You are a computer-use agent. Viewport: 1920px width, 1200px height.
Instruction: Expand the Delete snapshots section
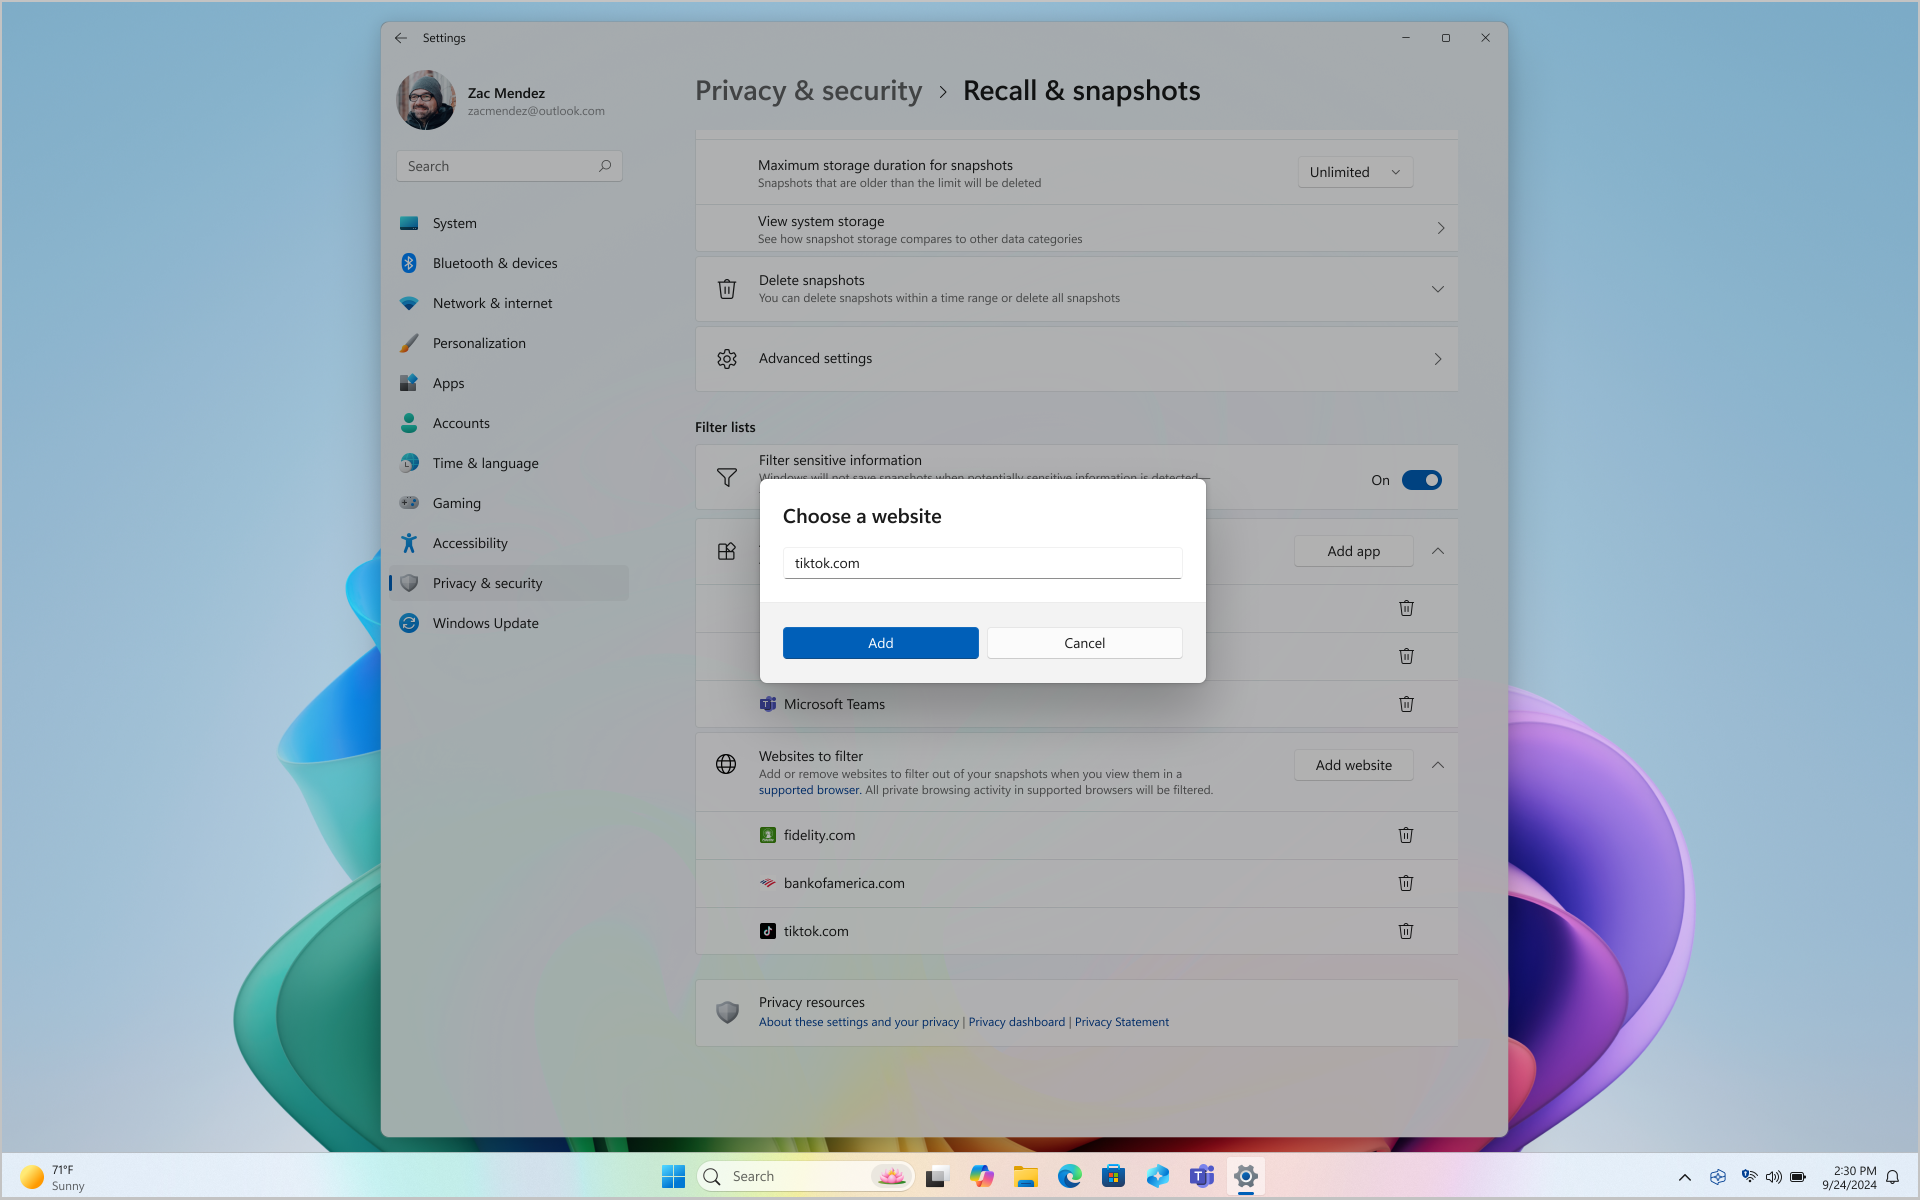tap(1440, 288)
